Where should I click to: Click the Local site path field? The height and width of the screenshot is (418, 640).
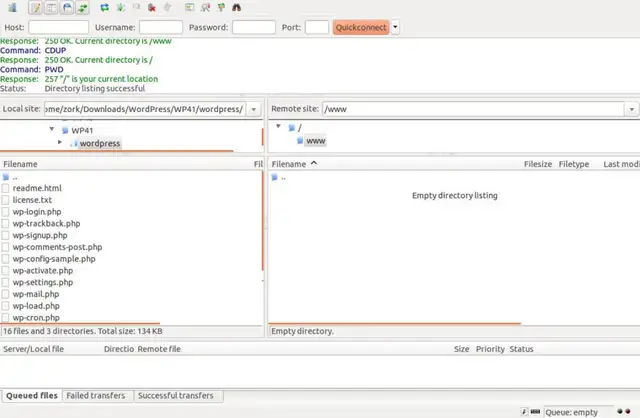pos(145,109)
